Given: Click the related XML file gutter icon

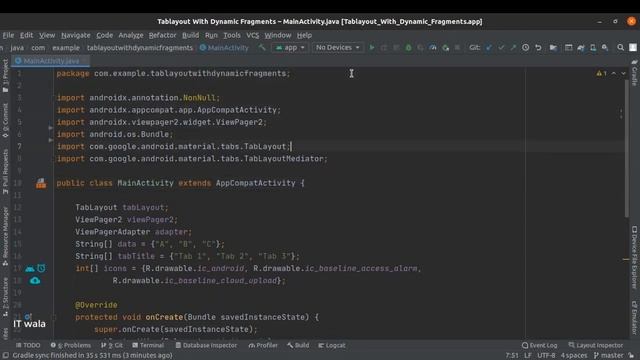Looking at the screenshot, I should click(x=41, y=183).
